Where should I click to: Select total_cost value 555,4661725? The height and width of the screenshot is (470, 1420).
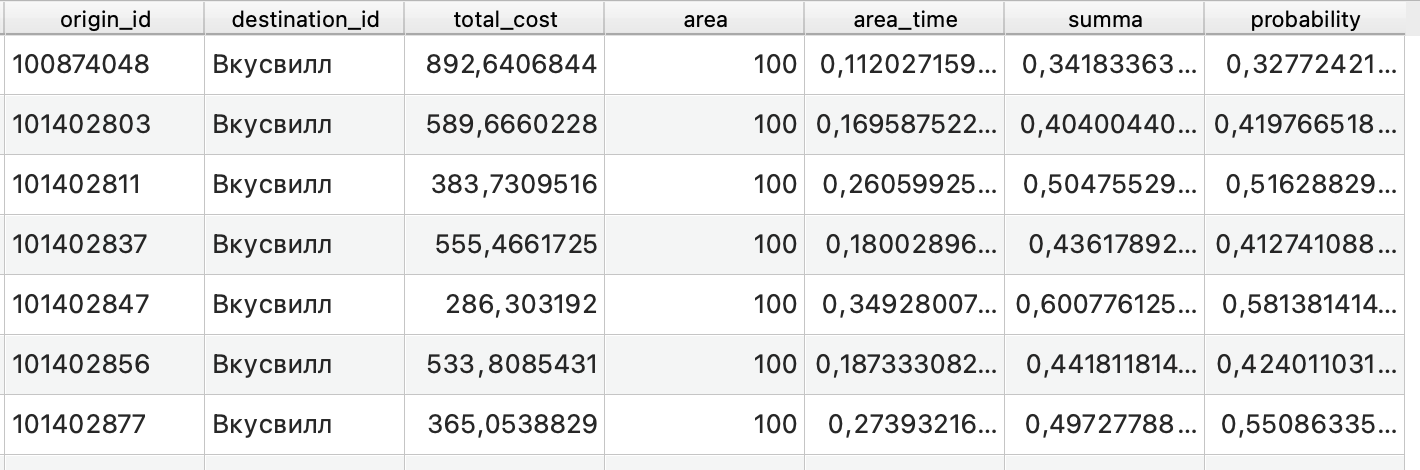pyautogui.click(x=505, y=245)
